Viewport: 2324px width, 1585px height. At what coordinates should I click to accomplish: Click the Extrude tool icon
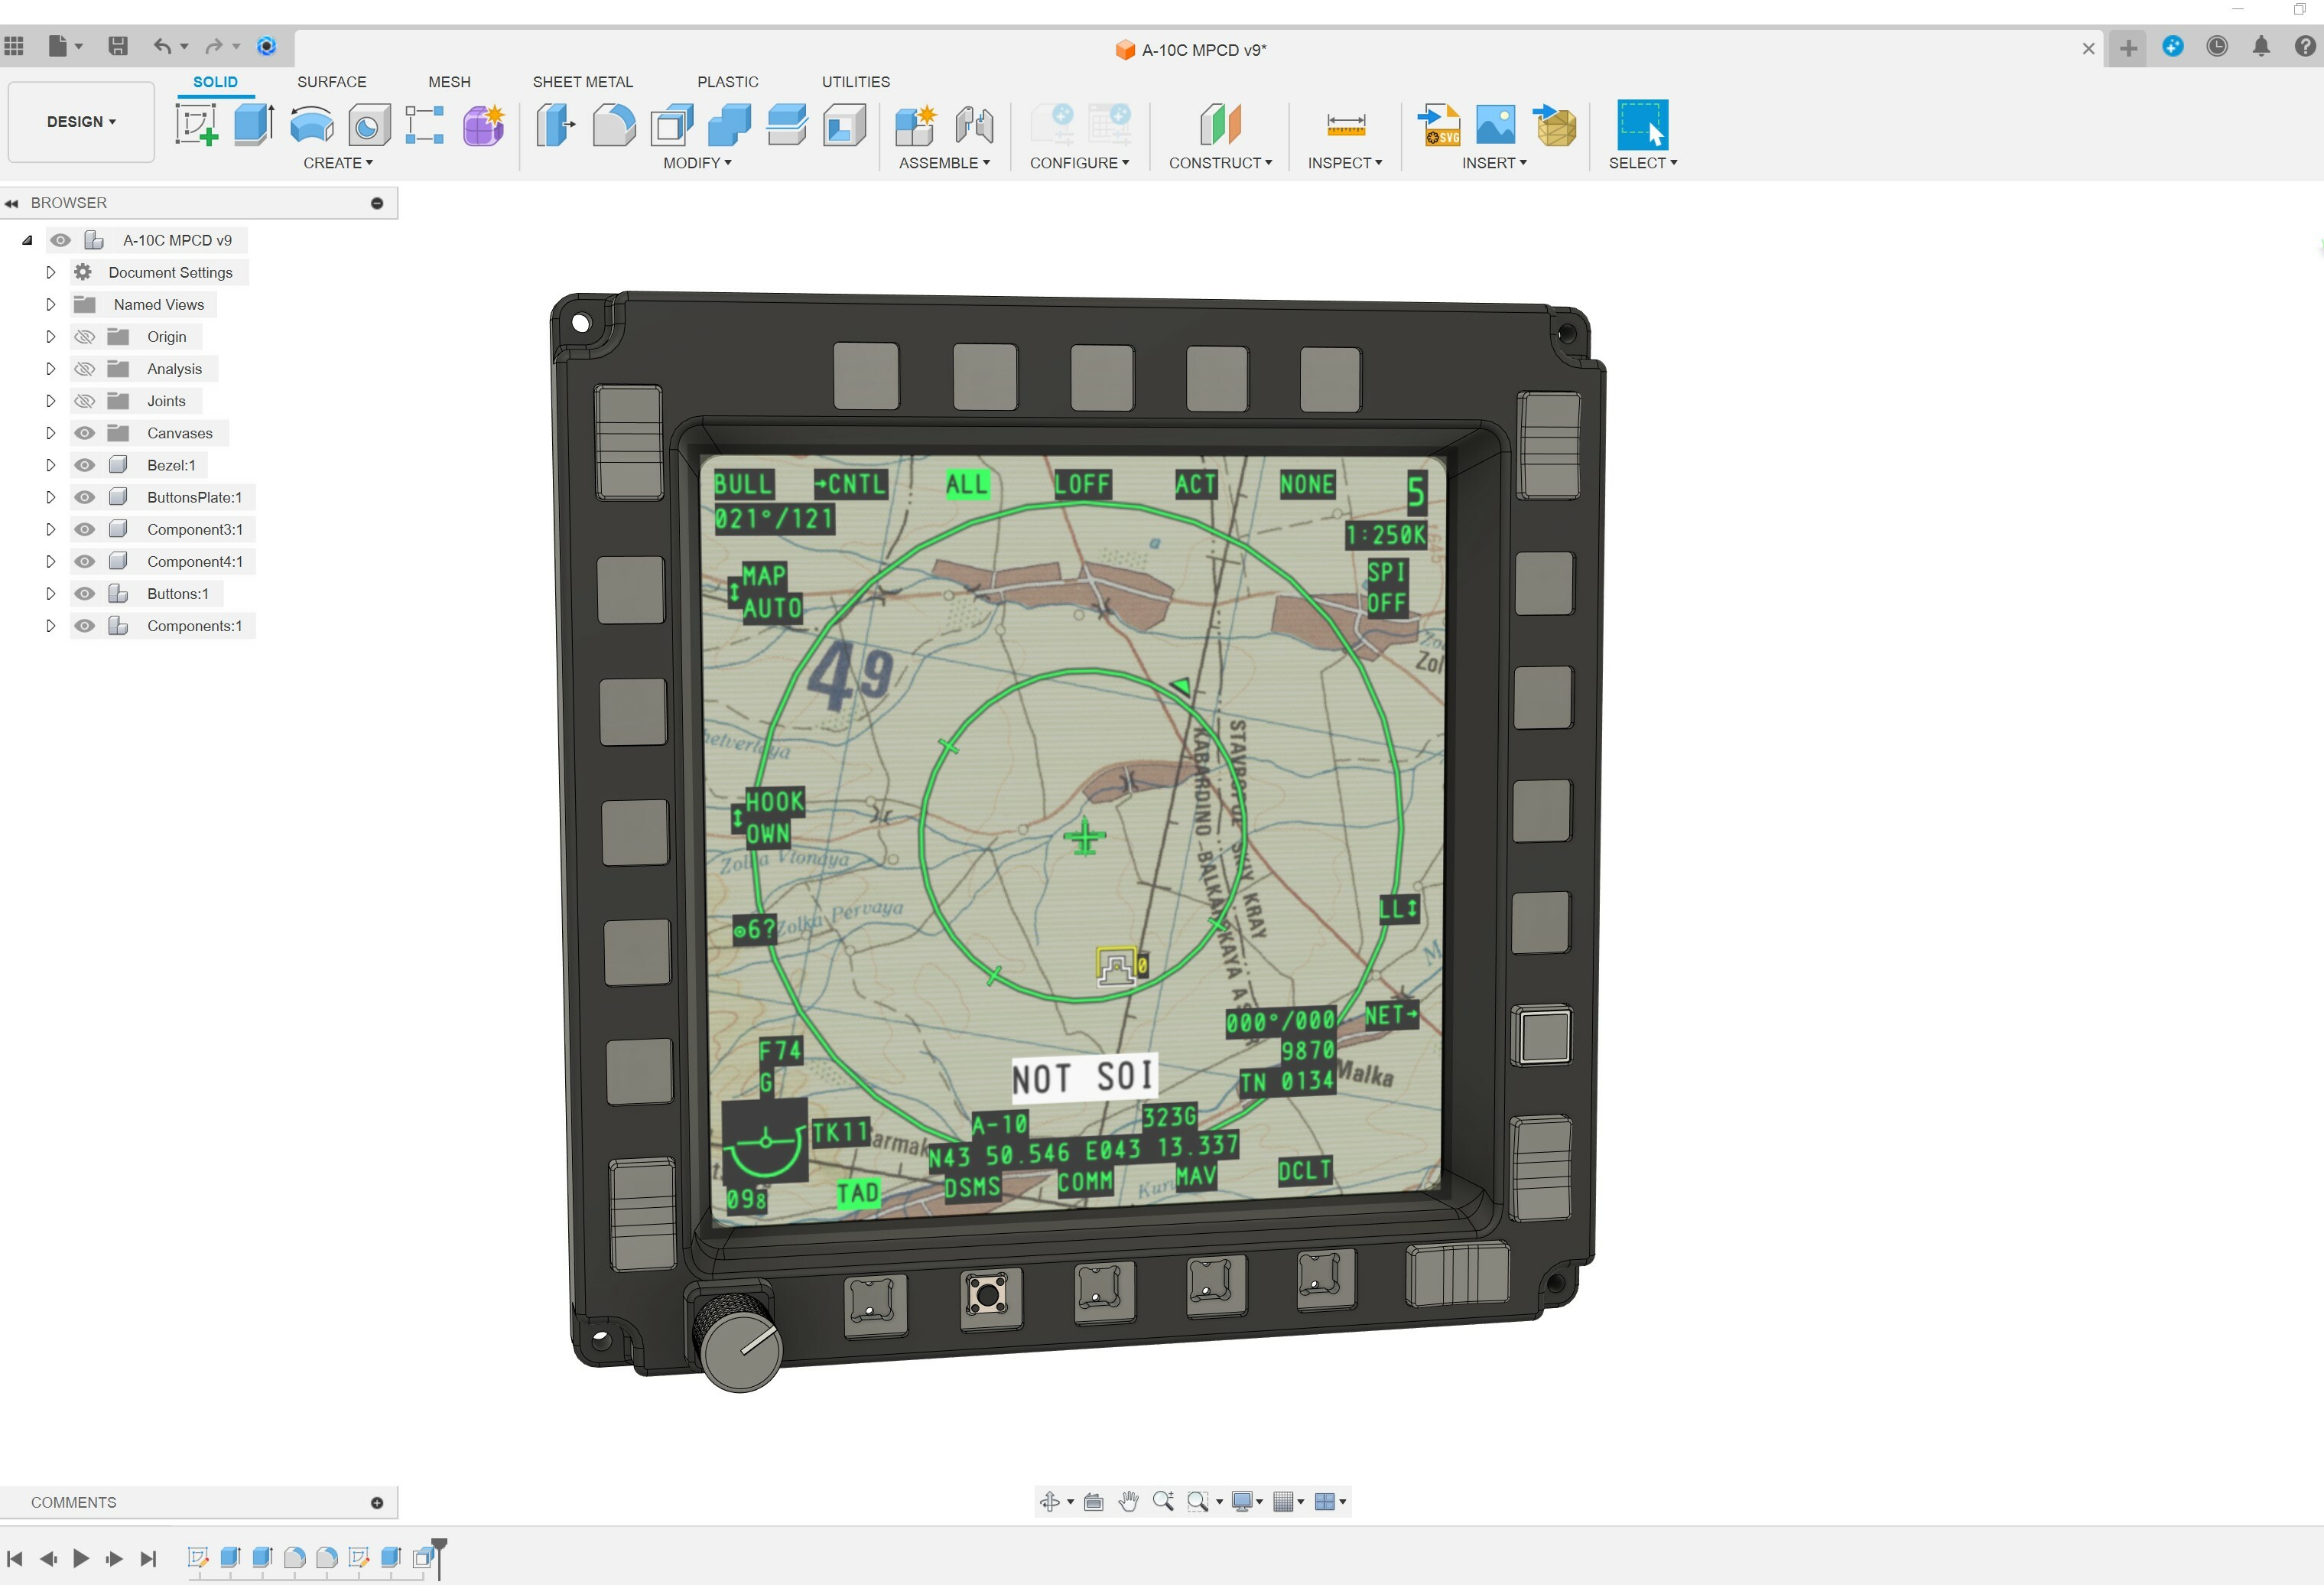(x=254, y=125)
